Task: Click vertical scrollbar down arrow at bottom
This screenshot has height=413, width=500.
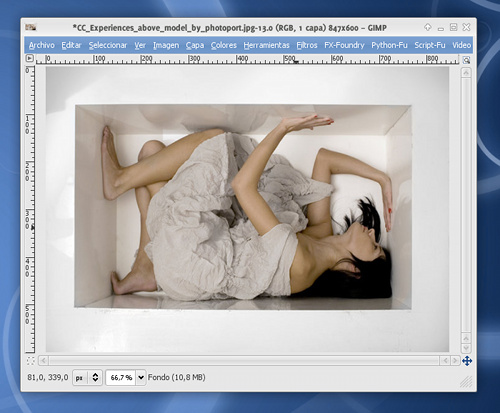Action: click(466, 348)
